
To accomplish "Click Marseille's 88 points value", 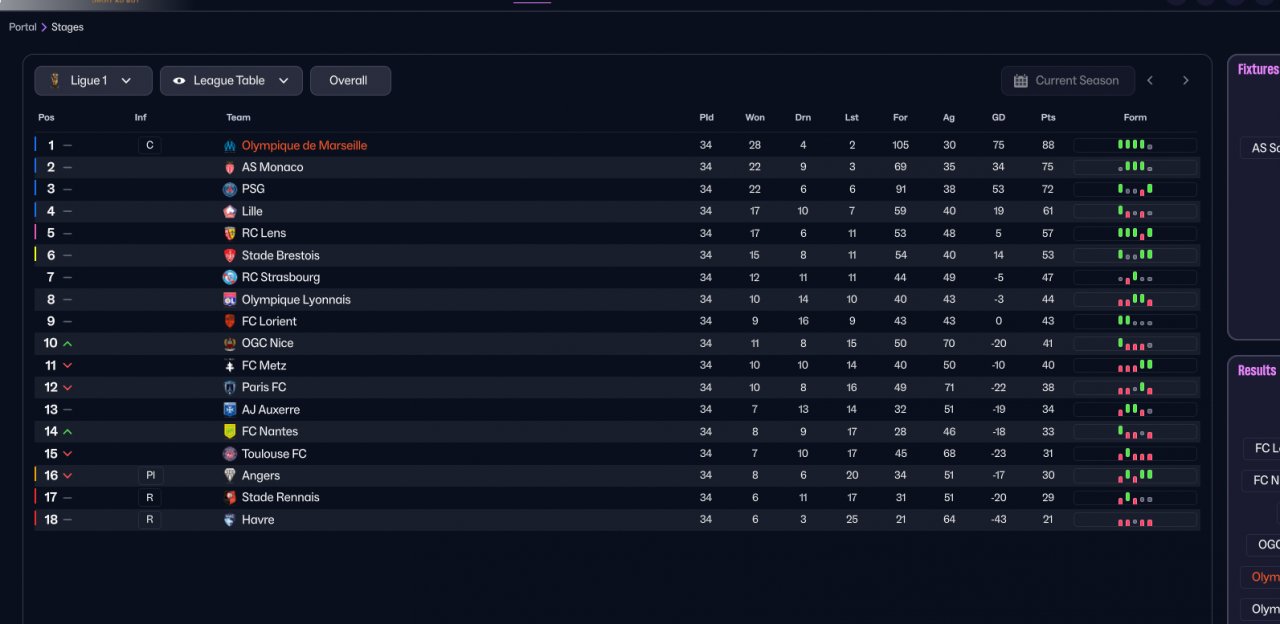I will (x=1048, y=146).
